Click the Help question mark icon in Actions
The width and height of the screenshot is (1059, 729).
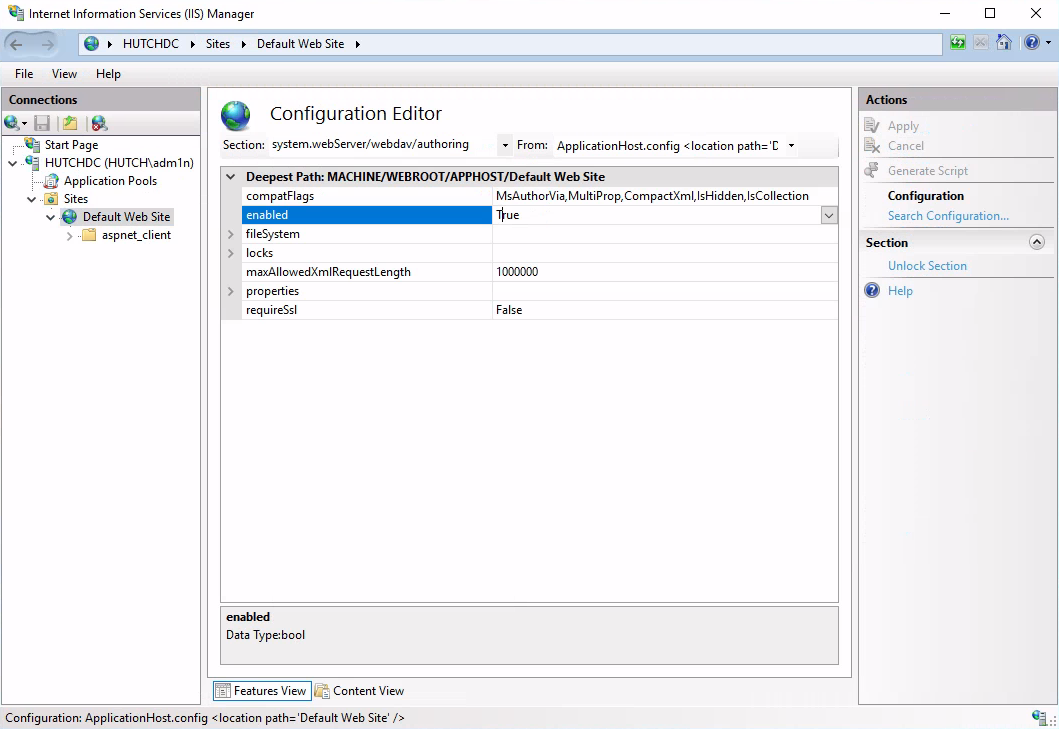coord(872,291)
